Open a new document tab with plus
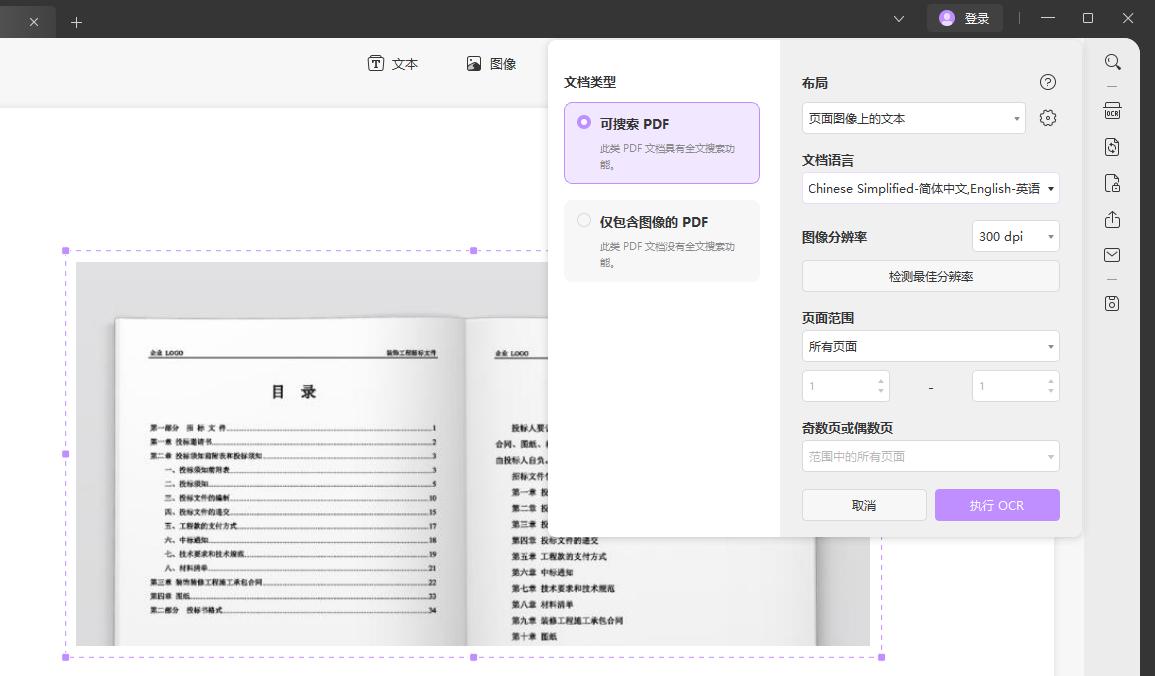This screenshot has height=676, width=1155. [78, 21]
